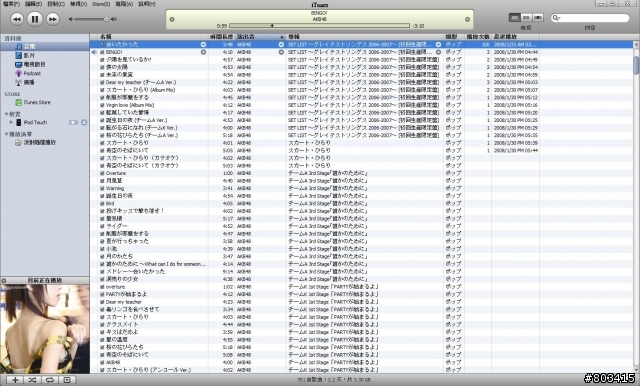Uncheck the Overture song checkbox
640x386 pixels.
(x=102, y=173)
